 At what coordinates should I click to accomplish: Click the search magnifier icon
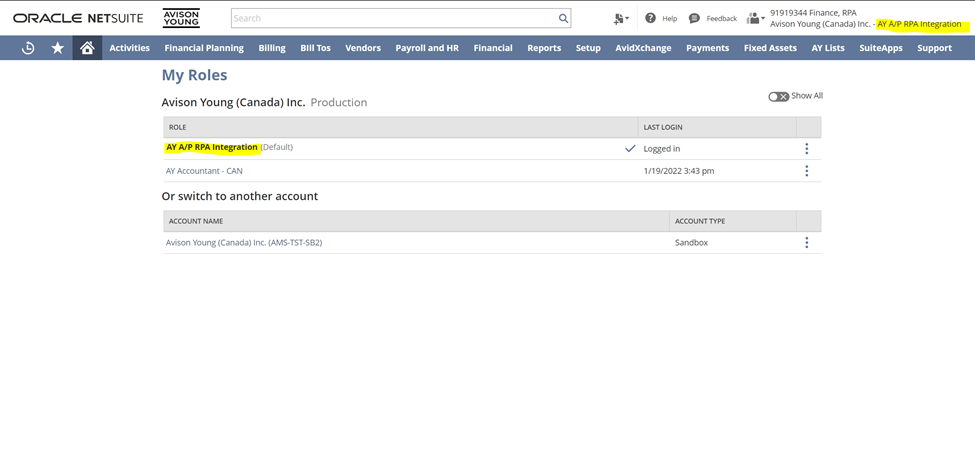(563, 19)
